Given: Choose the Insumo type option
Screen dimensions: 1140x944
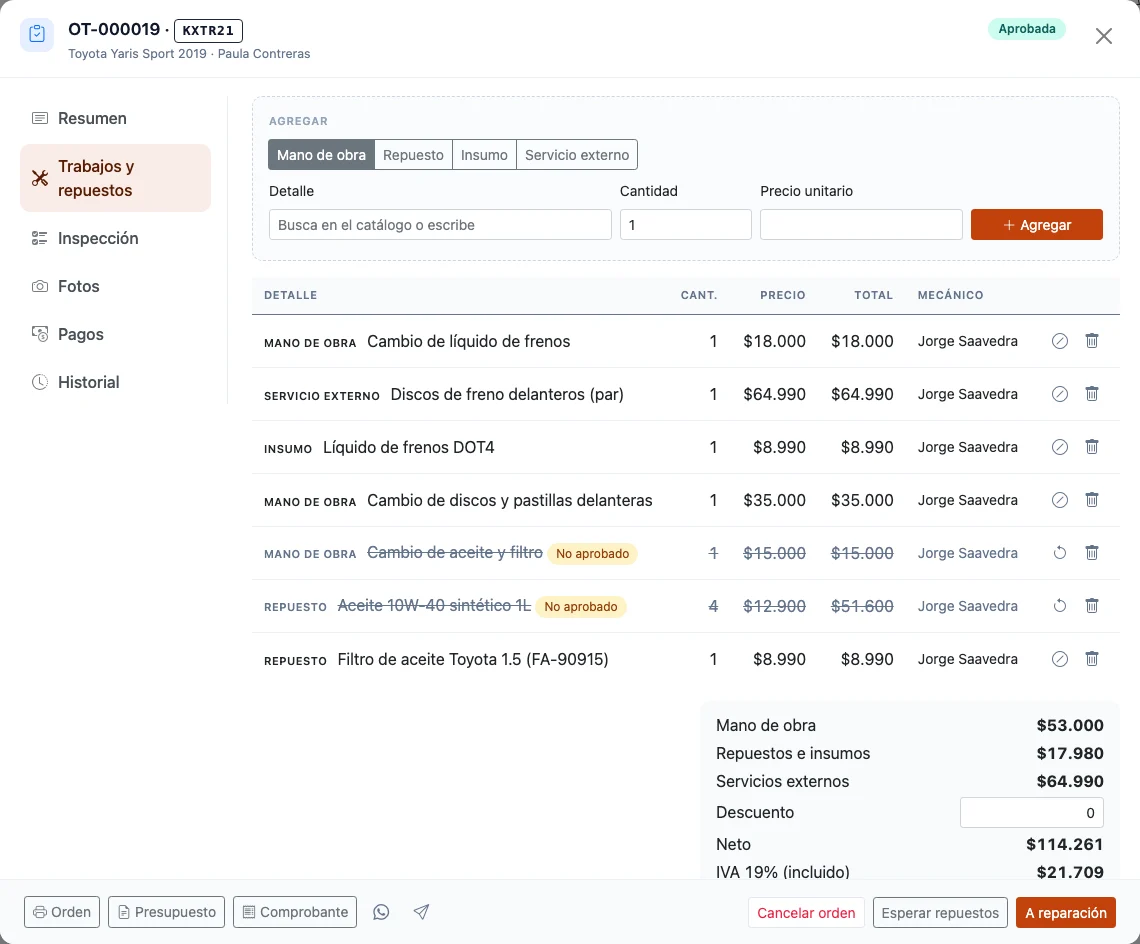Looking at the screenshot, I should (x=484, y=155).
